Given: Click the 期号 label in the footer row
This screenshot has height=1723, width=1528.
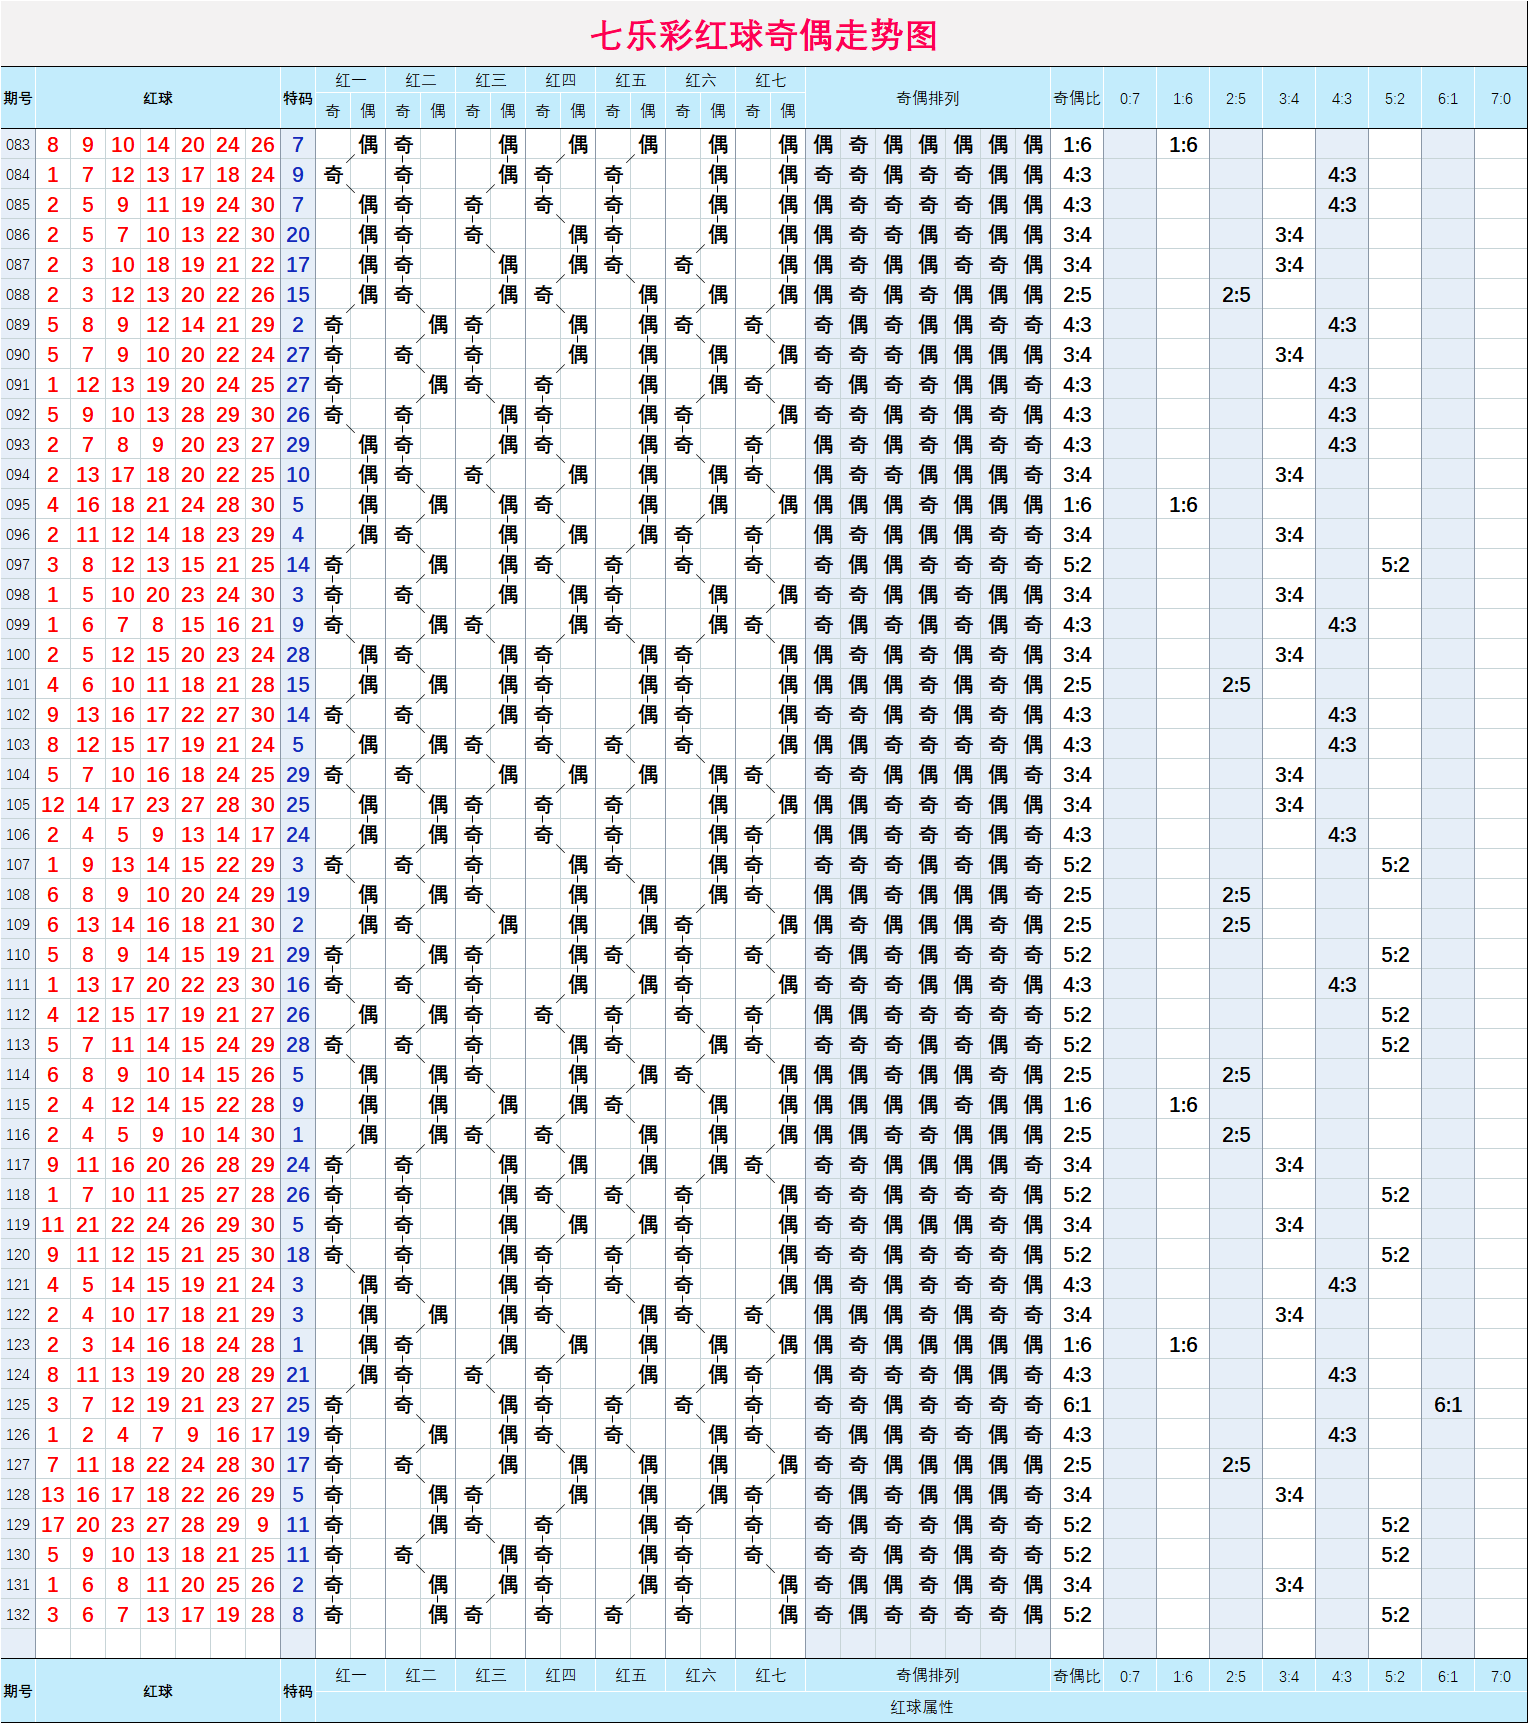Looking at the screenshot, I should tap(18, 1691).
